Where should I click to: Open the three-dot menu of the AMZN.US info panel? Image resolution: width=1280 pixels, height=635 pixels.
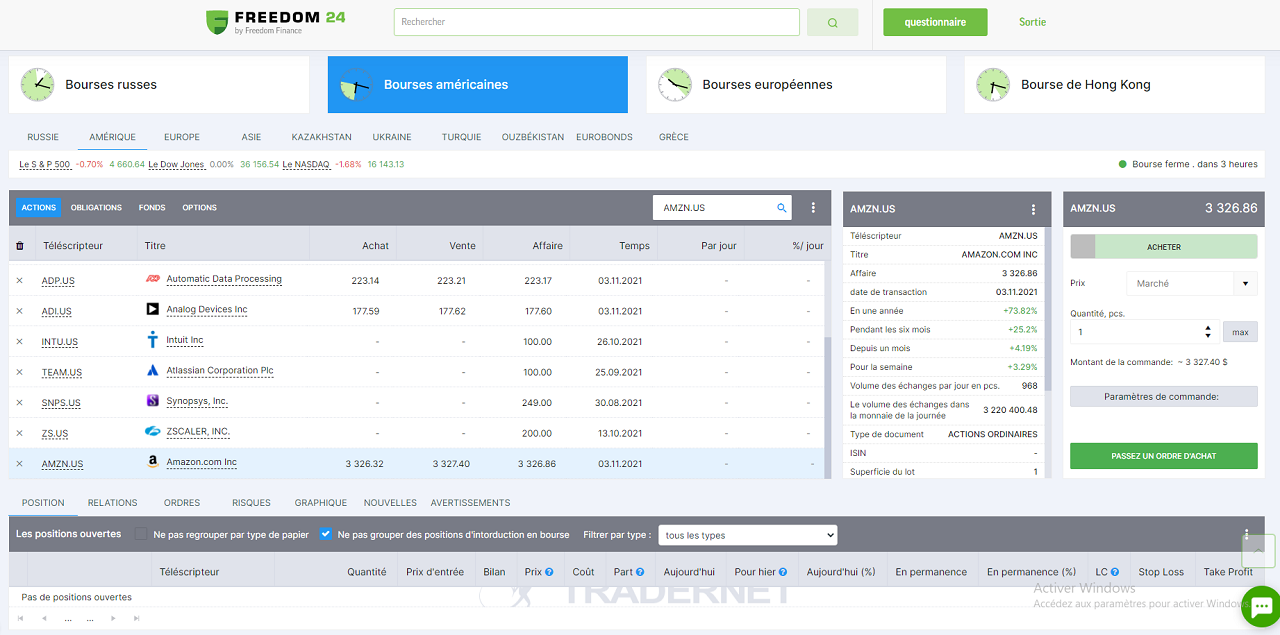point(1033,210)
